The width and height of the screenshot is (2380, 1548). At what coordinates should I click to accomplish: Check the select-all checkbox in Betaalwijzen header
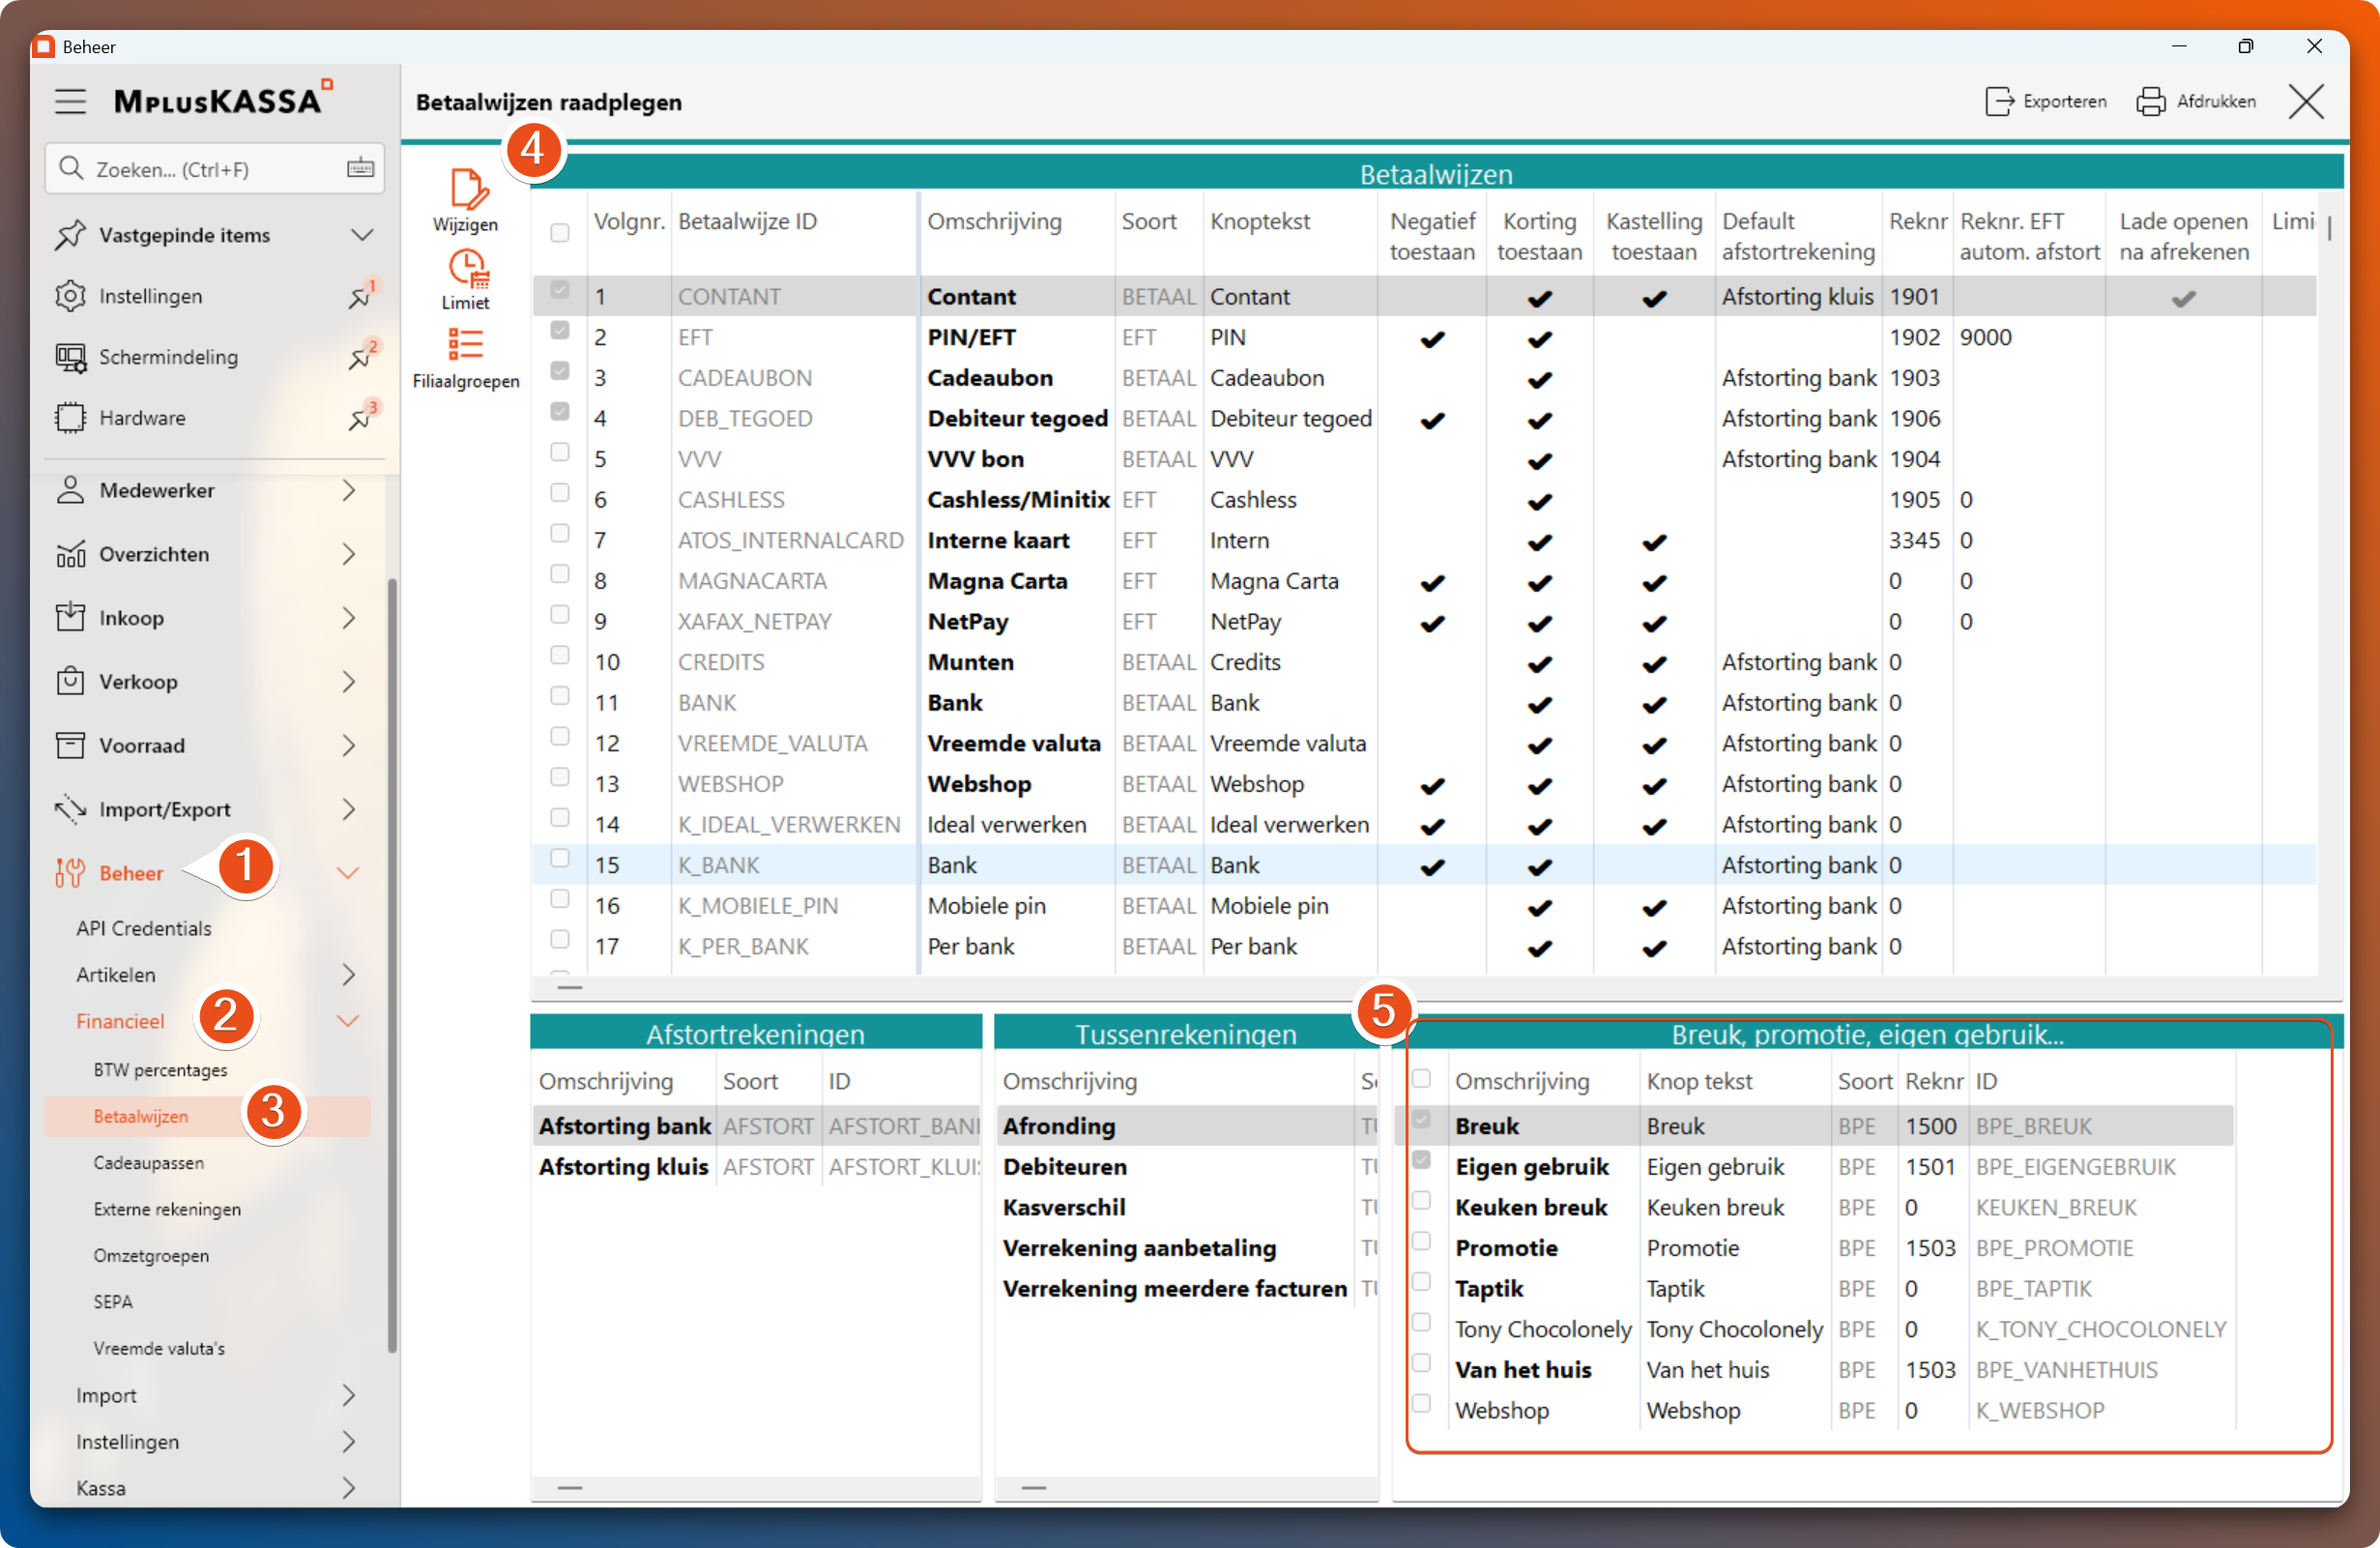coord(560,233)
